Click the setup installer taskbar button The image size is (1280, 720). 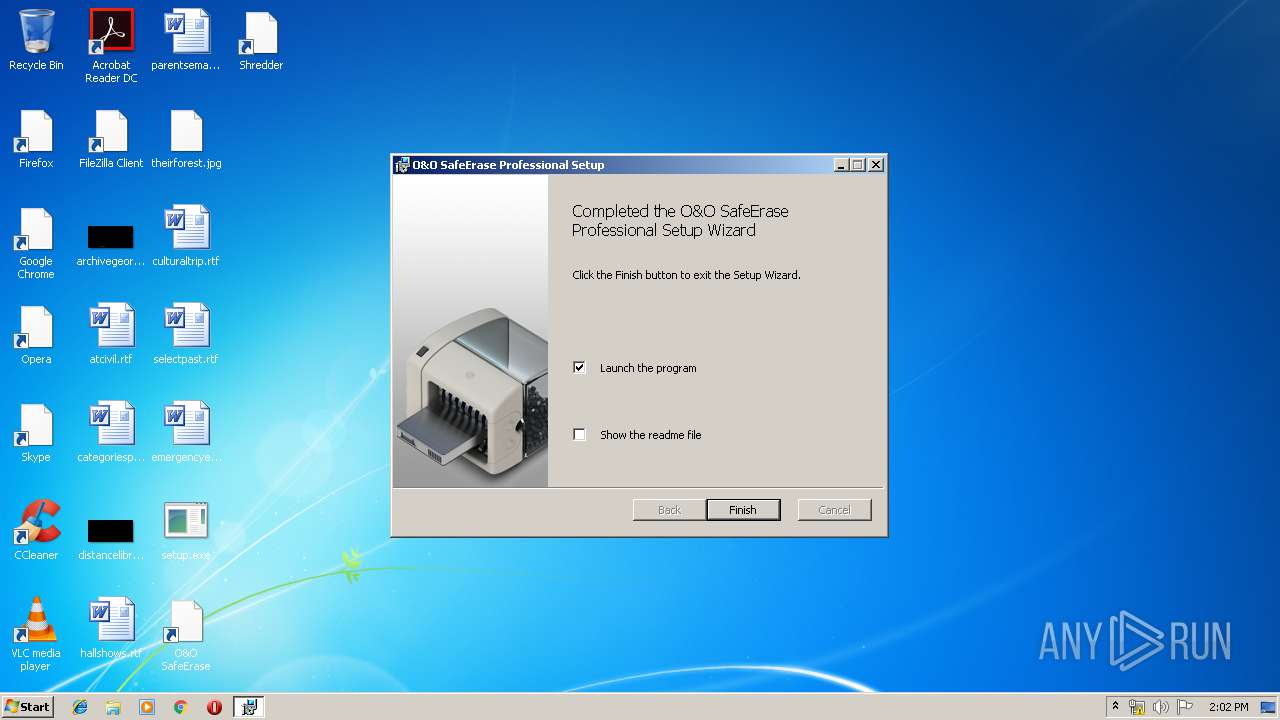pyautogui.click(x=249, y=707)
